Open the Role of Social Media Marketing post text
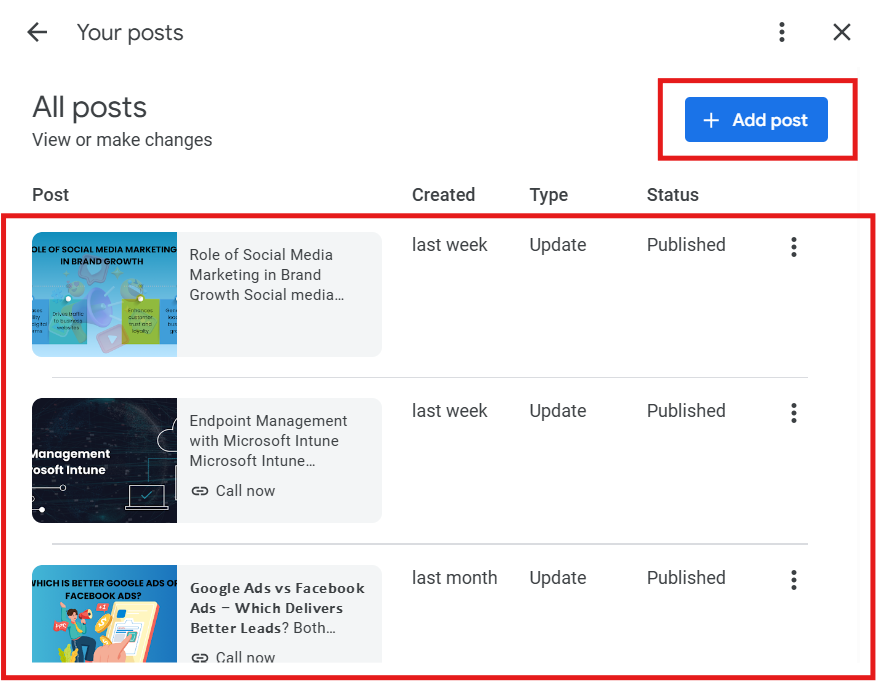This screenshot has width=876, height=681. pyautogui.click(x=268, y=275)
